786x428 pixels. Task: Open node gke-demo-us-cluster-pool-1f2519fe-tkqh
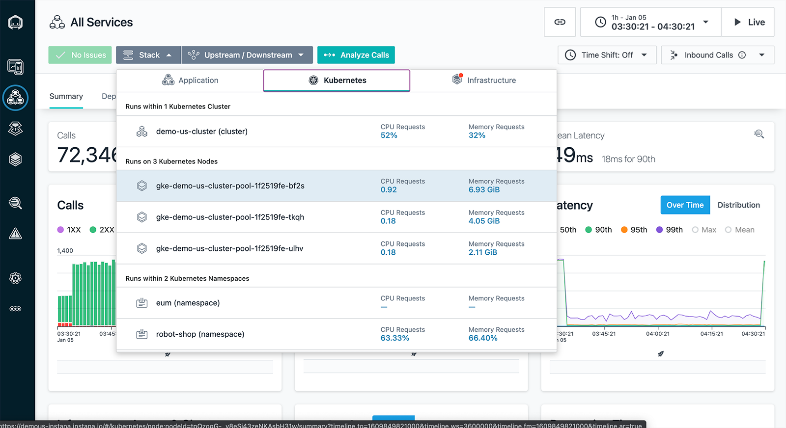pyautogui.click(x=230, y=217)
